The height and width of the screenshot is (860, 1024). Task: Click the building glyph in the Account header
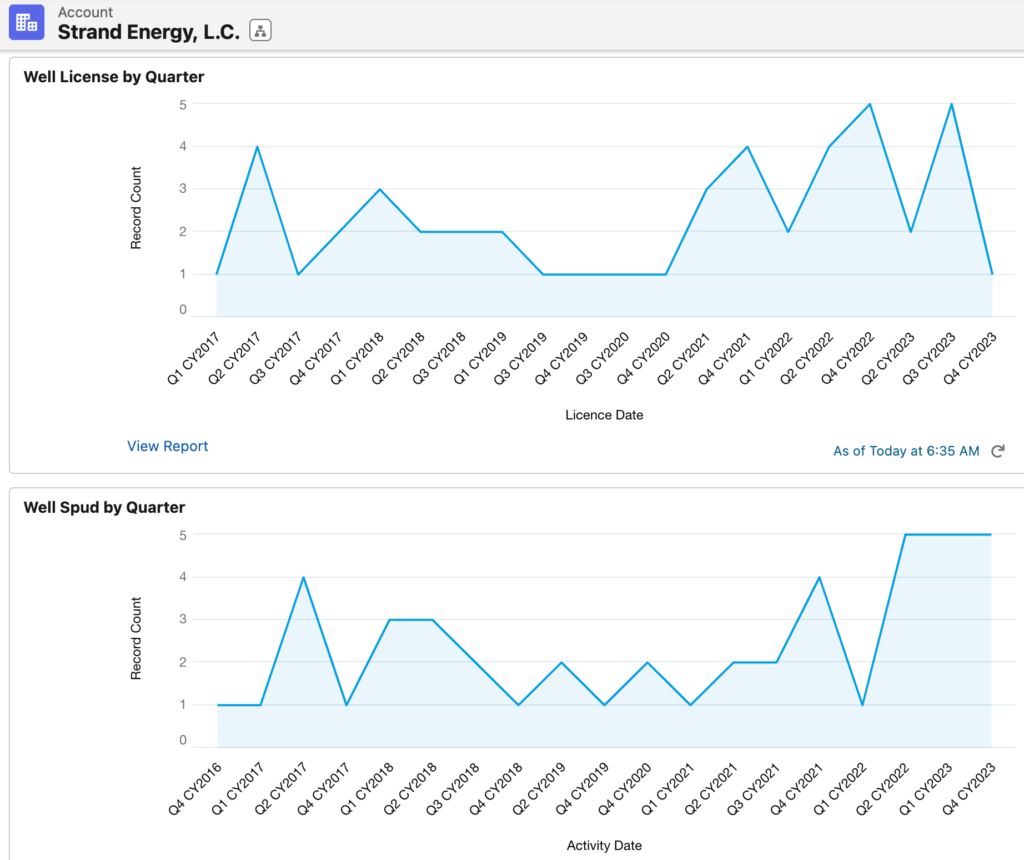pyautogui.click(x=25, y=22)
